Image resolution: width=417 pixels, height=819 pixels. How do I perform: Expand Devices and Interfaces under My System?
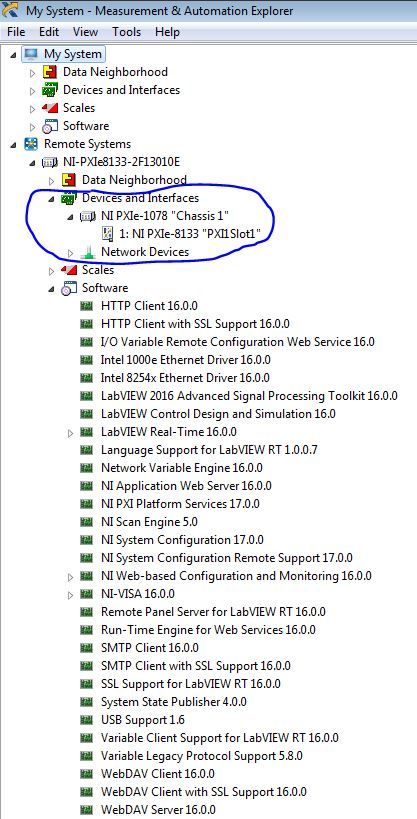click(x=32, y=91)
